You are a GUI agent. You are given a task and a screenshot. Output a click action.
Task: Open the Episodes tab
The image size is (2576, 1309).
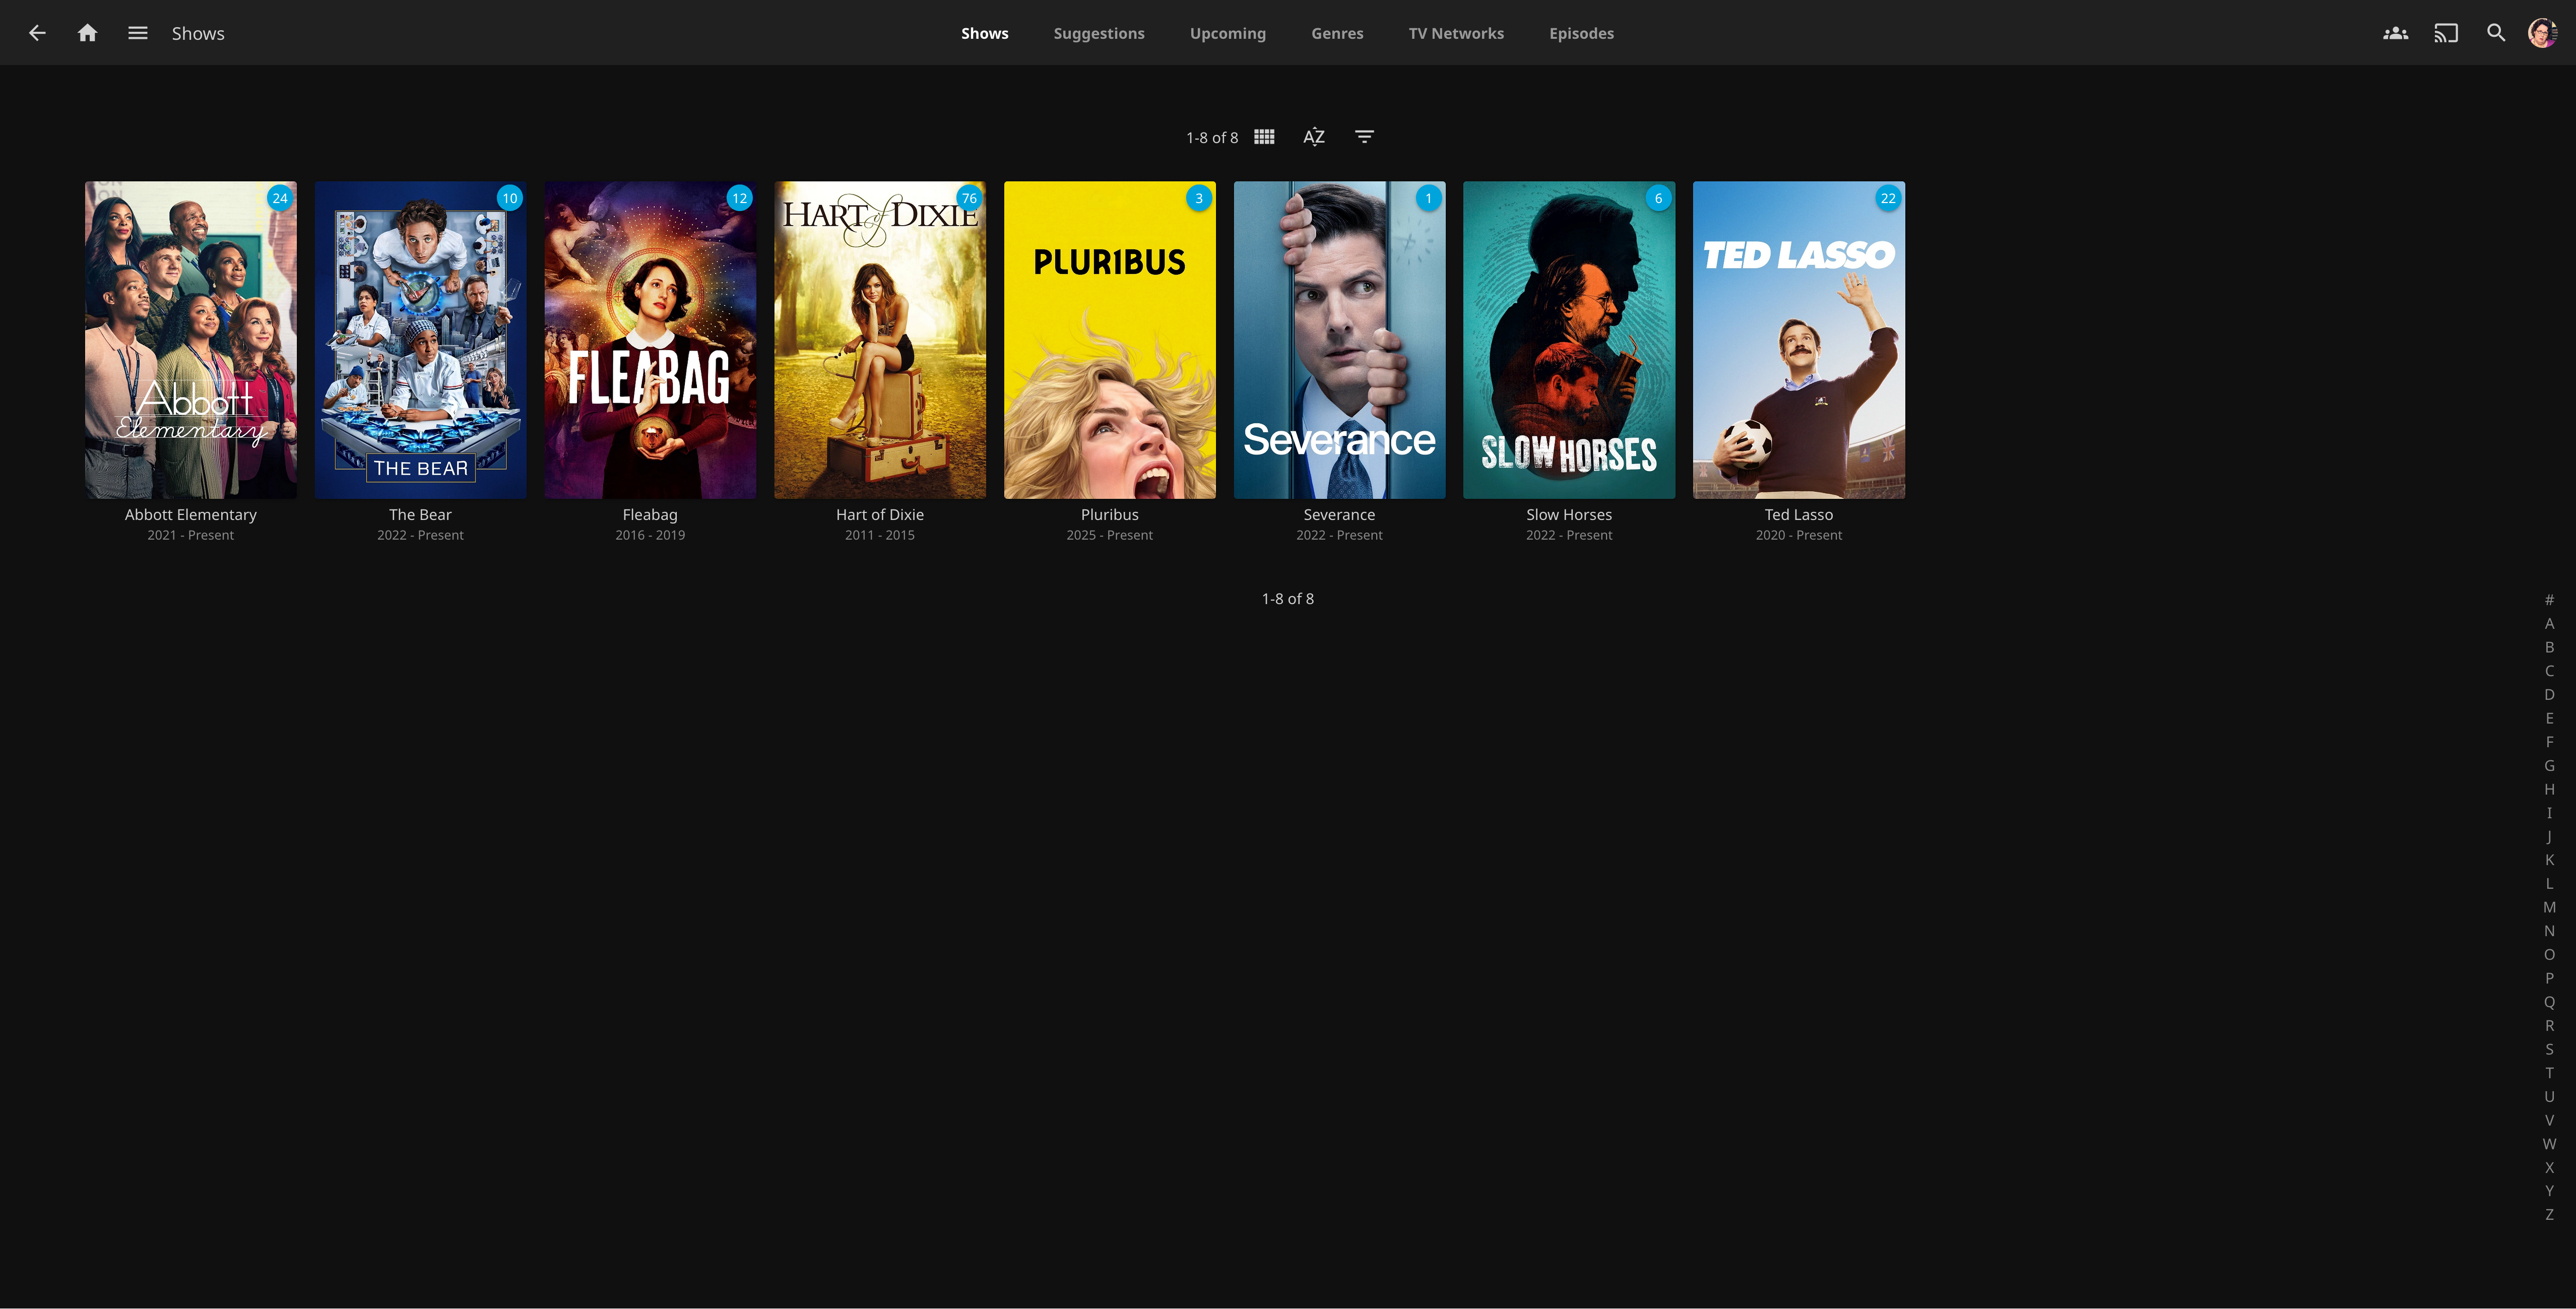[1581, 33]
